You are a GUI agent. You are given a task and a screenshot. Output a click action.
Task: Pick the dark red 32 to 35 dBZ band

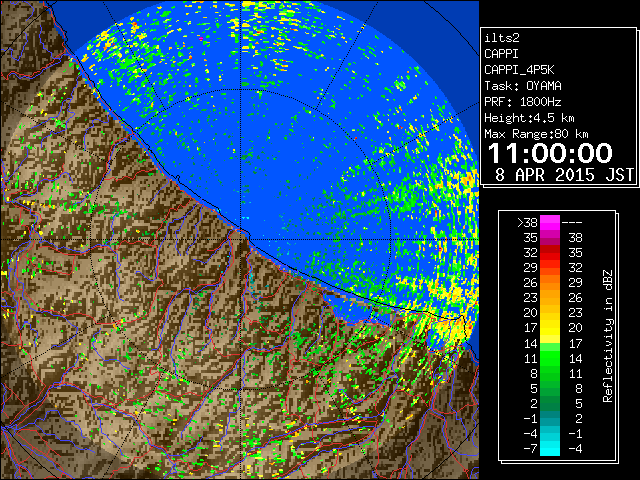pos(550,253)
